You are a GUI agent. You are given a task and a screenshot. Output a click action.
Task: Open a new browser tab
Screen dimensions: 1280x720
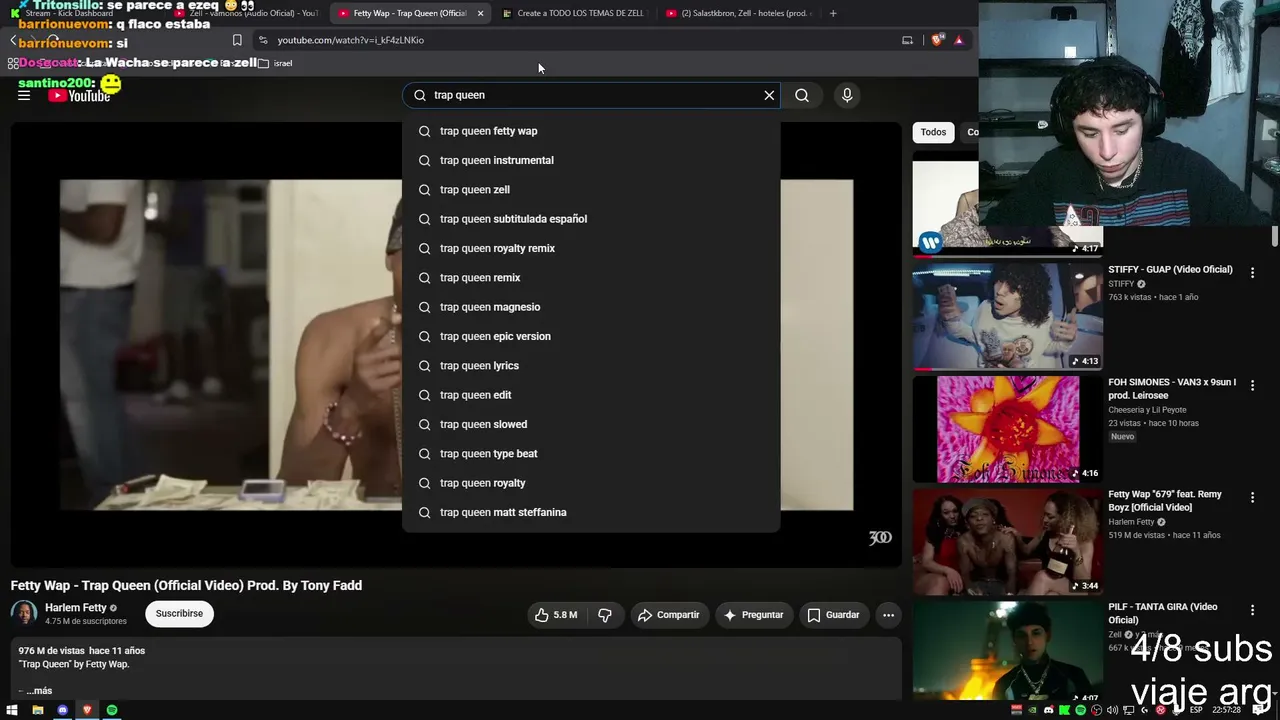click(x=833, y=13)
